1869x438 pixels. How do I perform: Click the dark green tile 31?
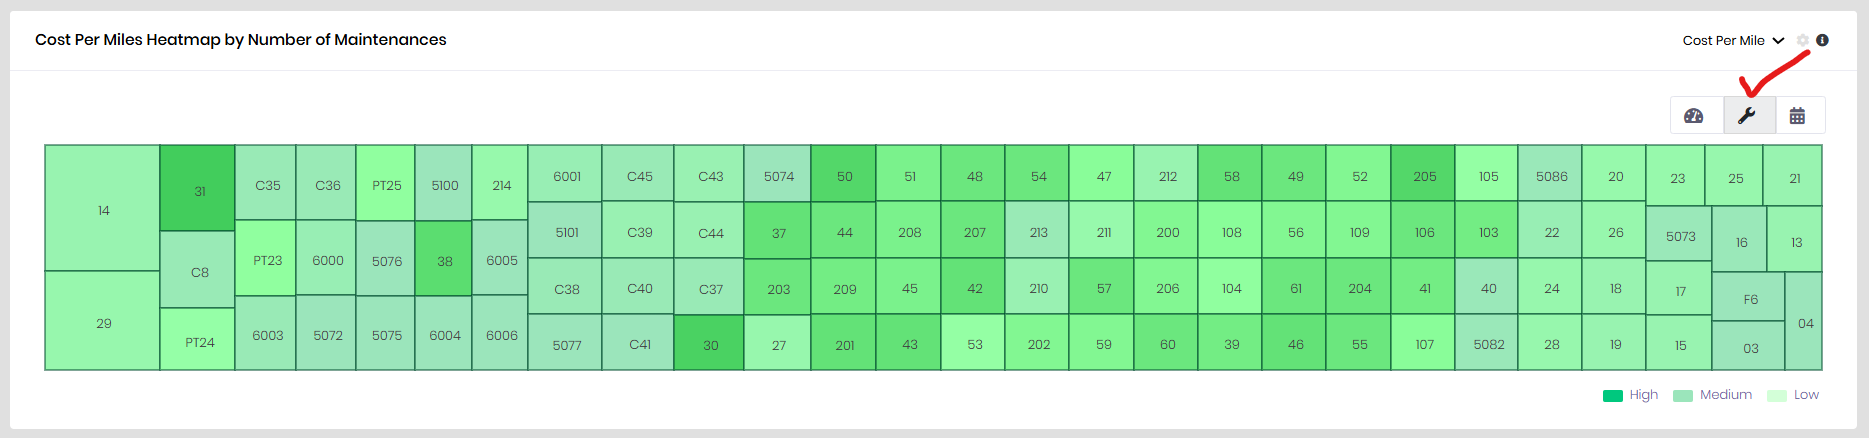click(x=198, y=188)
